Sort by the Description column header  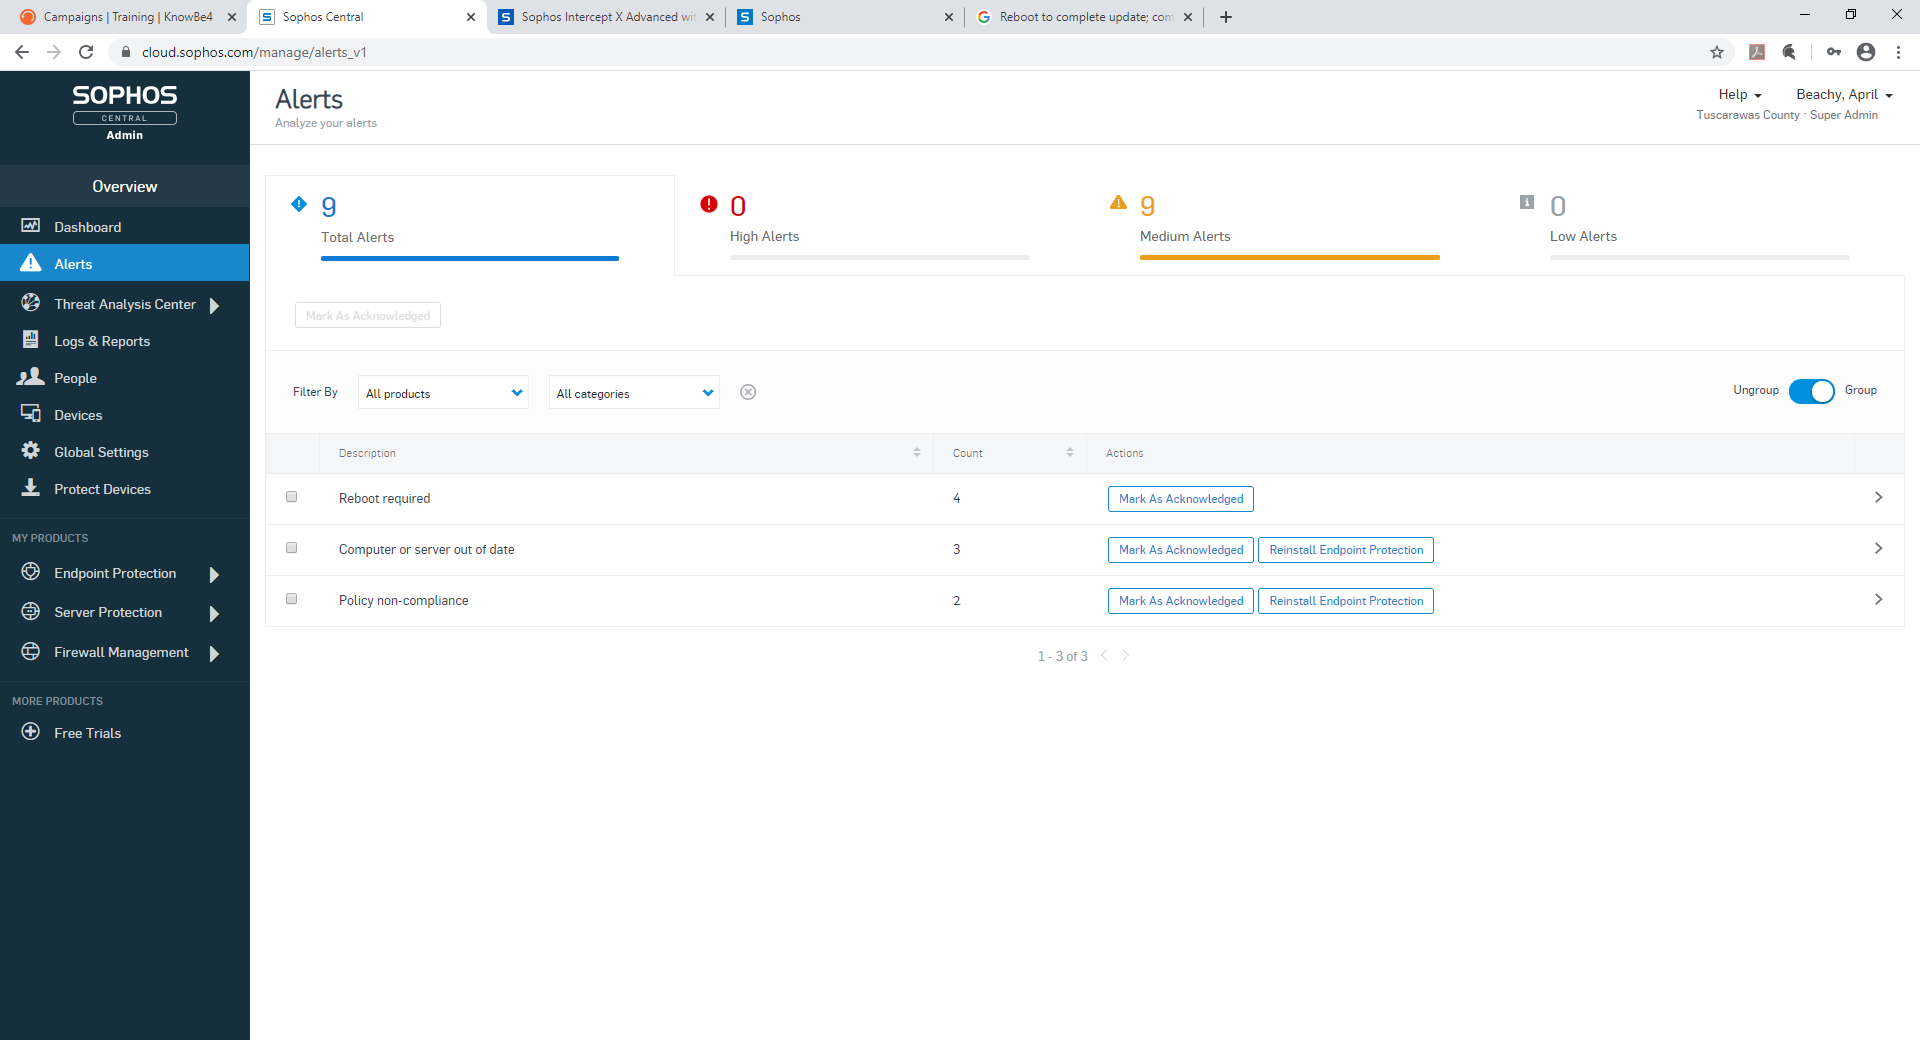click(627, 453)
